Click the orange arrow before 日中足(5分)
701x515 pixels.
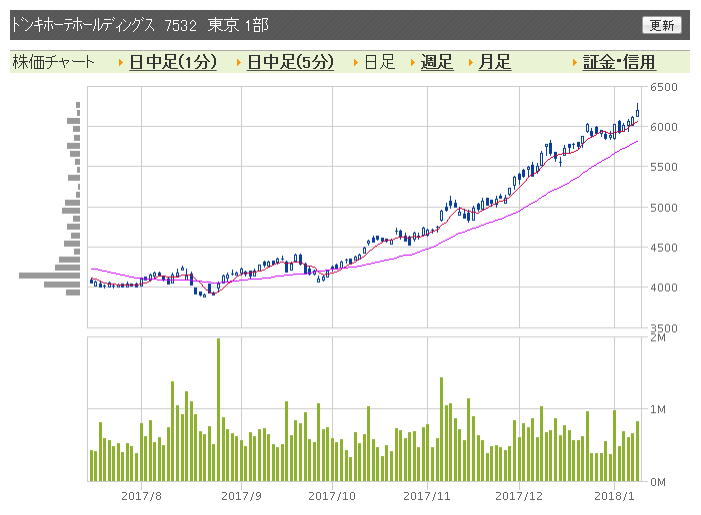pos(239,63)
